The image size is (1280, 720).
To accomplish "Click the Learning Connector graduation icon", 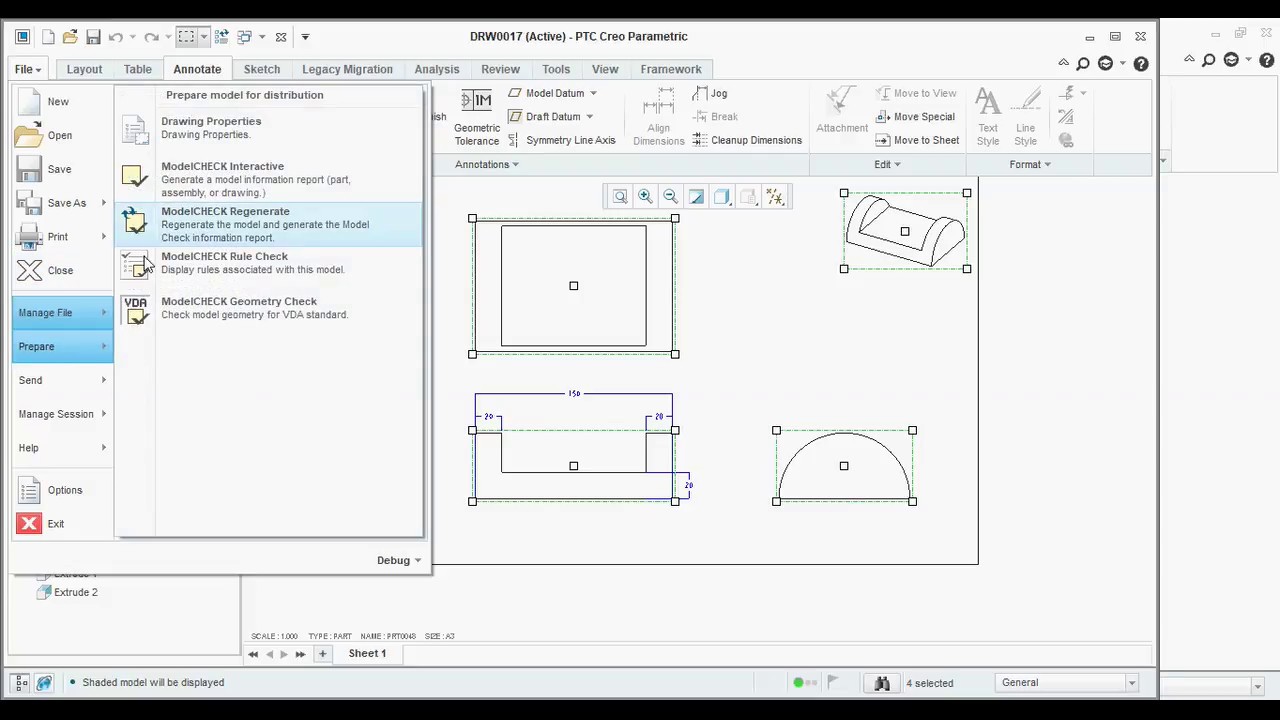I will click(x=1106, y=63).
